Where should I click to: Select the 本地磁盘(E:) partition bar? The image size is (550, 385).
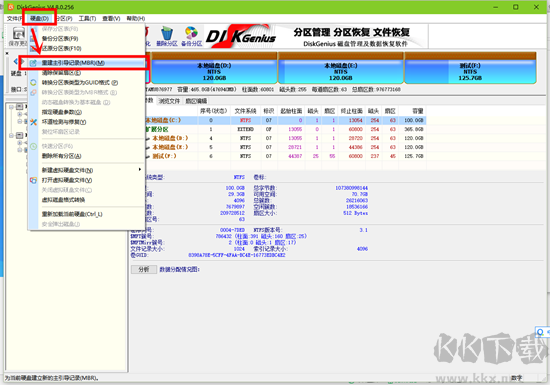tap(341, 68)
